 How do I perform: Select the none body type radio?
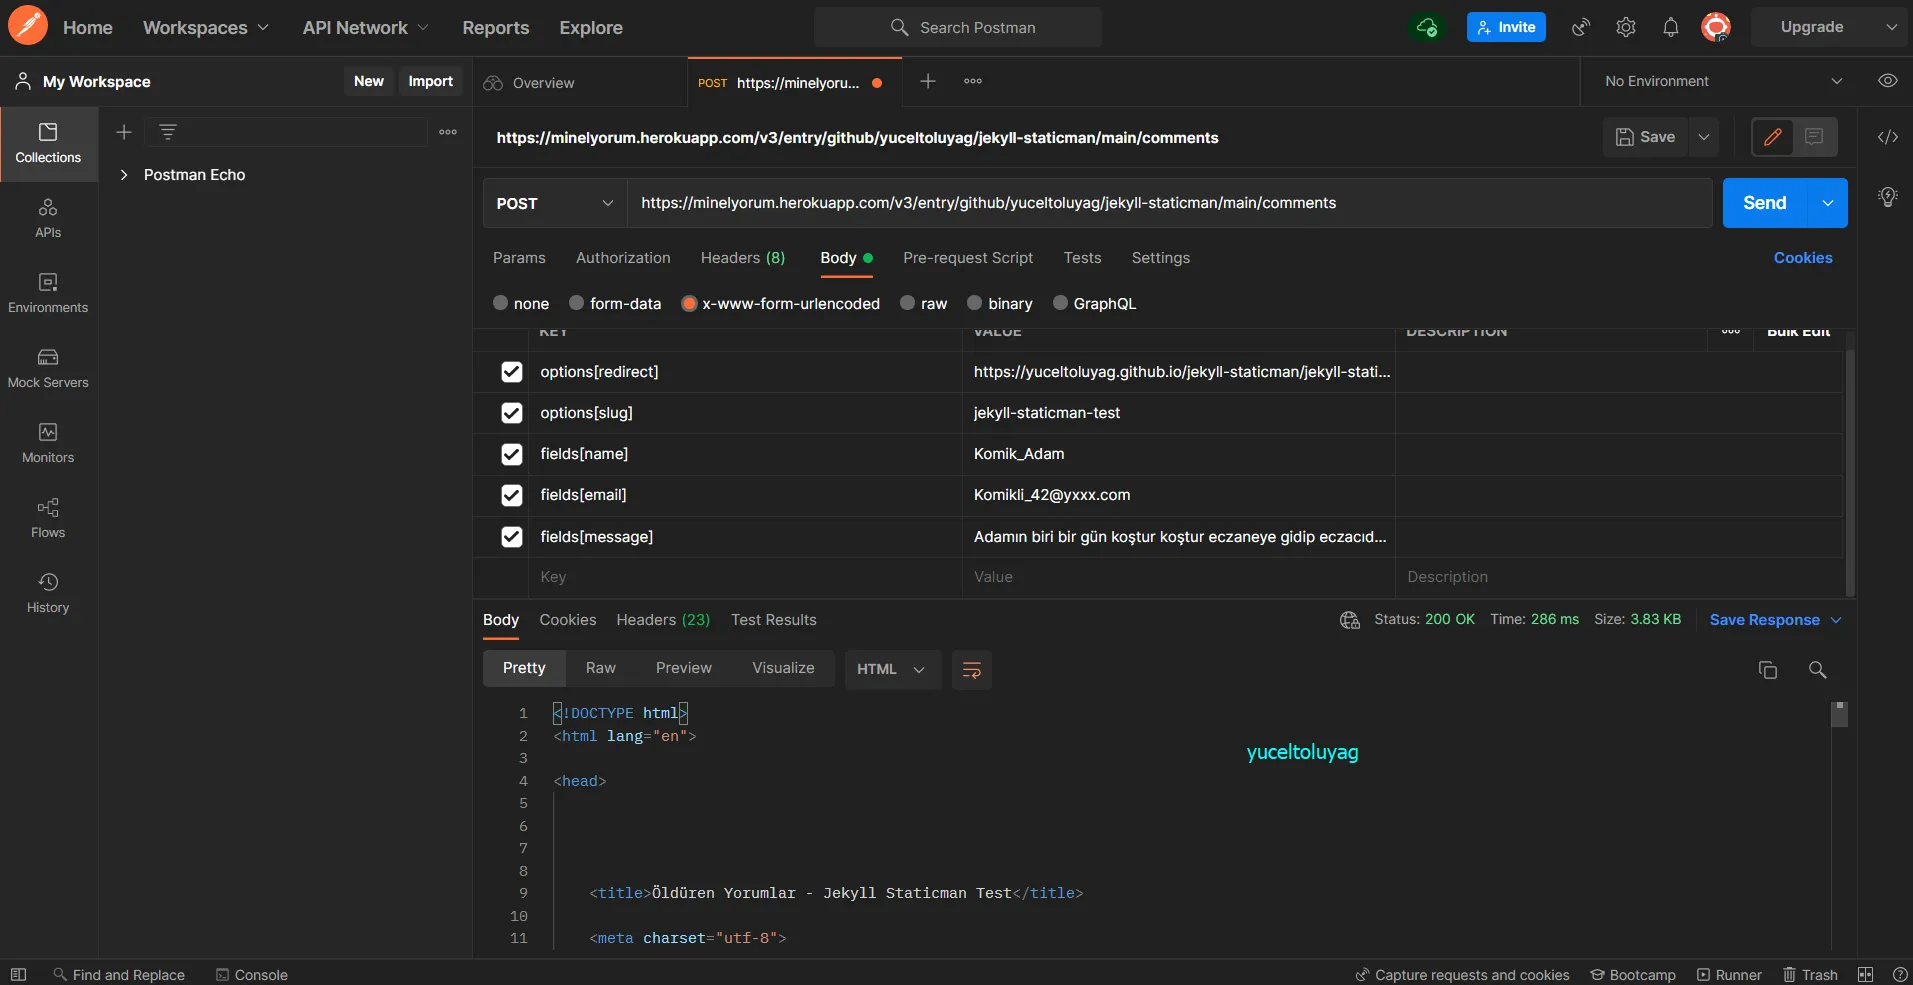pos(501,303)
